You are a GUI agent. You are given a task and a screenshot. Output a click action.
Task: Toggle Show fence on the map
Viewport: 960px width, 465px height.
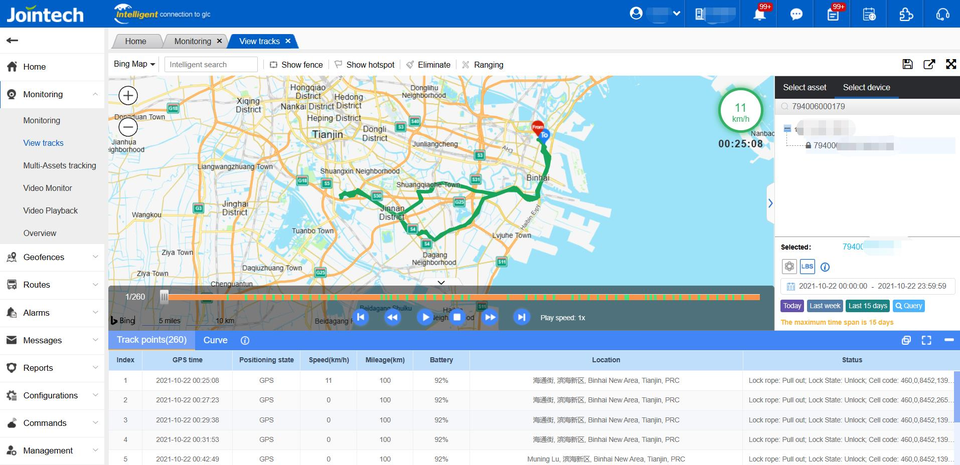[x=296, y=64]
